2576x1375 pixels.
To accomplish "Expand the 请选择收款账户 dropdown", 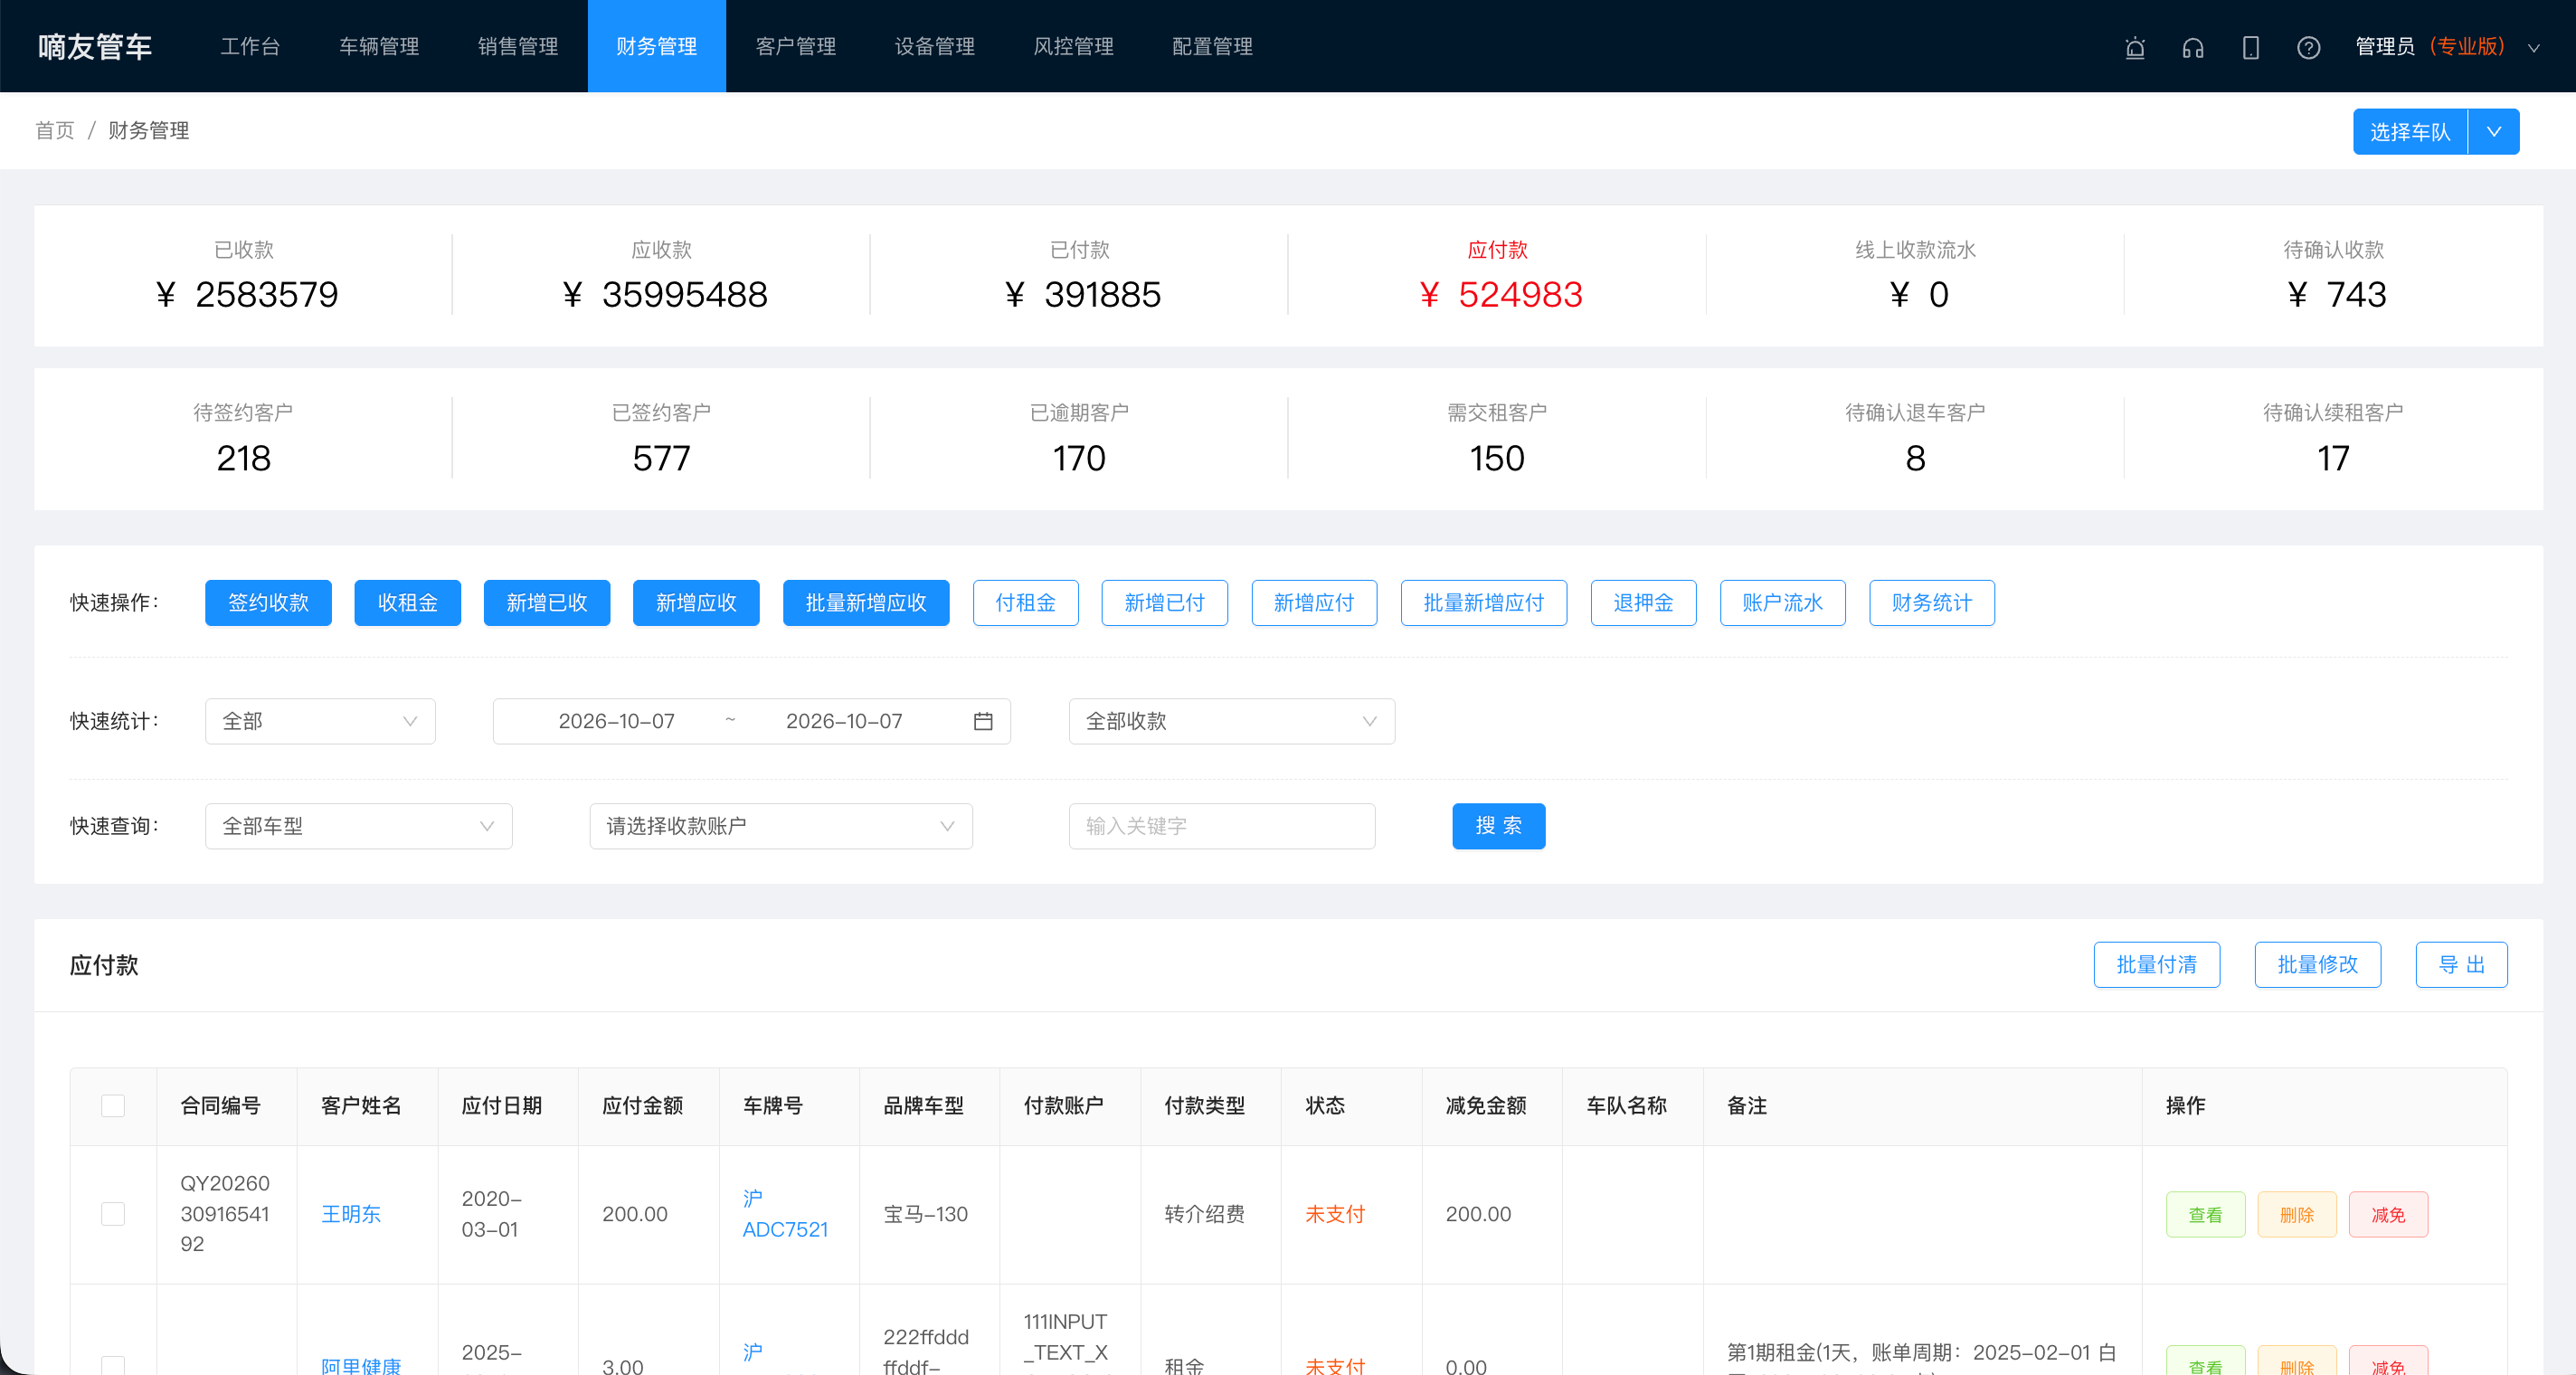I will tap(781, 826).
